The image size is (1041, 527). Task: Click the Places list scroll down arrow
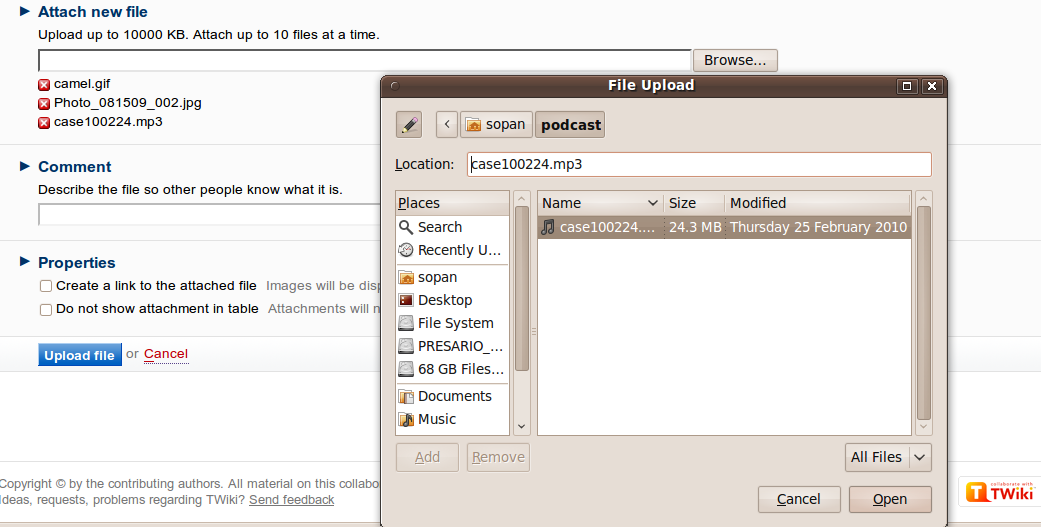(522, 426)
